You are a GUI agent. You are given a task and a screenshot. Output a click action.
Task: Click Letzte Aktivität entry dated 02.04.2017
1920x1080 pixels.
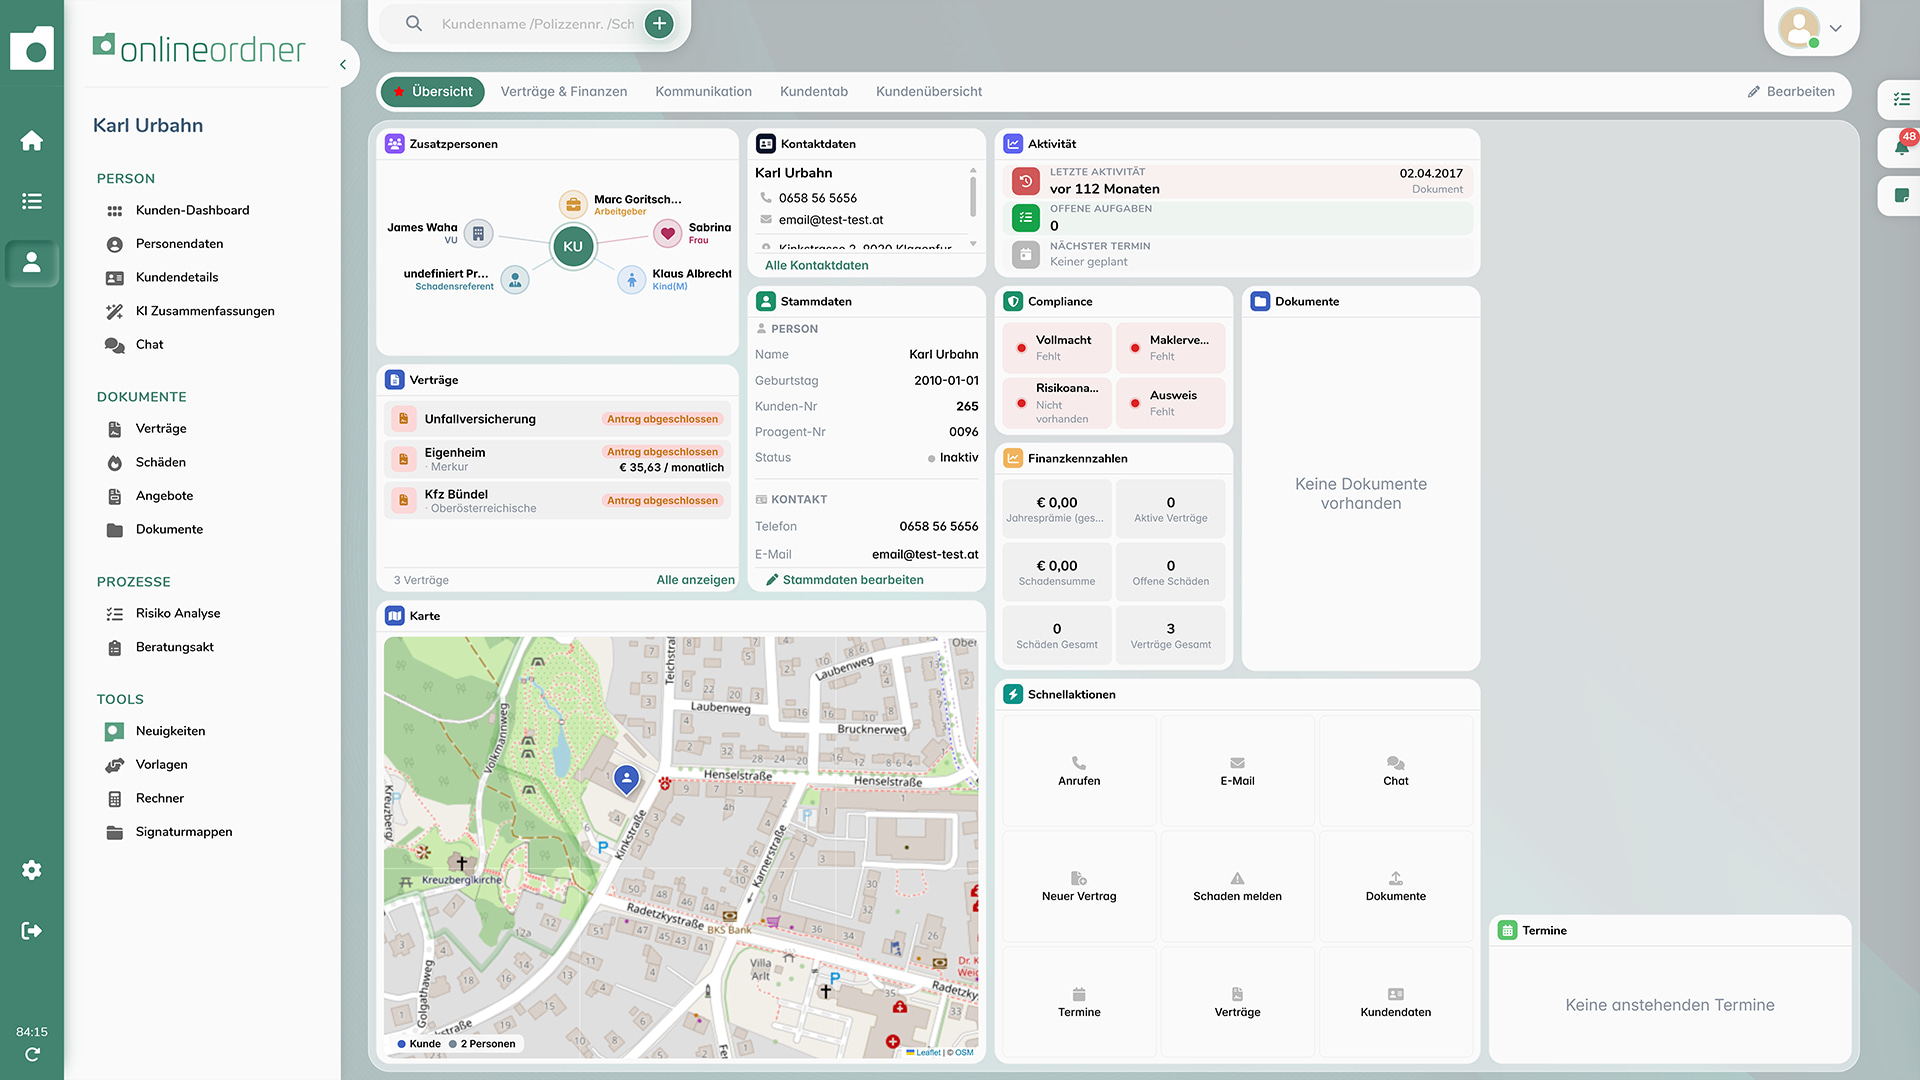pyautogui.click(x=1238, y=181)
